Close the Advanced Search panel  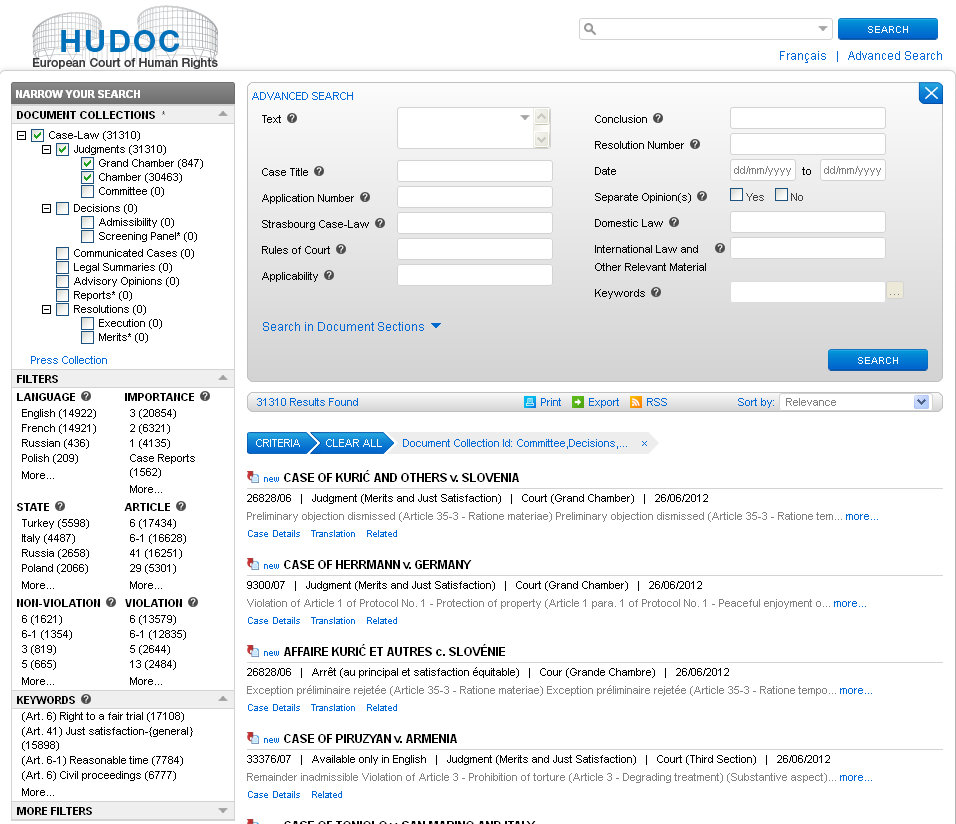pyautogui.click(x=930, y=92)
